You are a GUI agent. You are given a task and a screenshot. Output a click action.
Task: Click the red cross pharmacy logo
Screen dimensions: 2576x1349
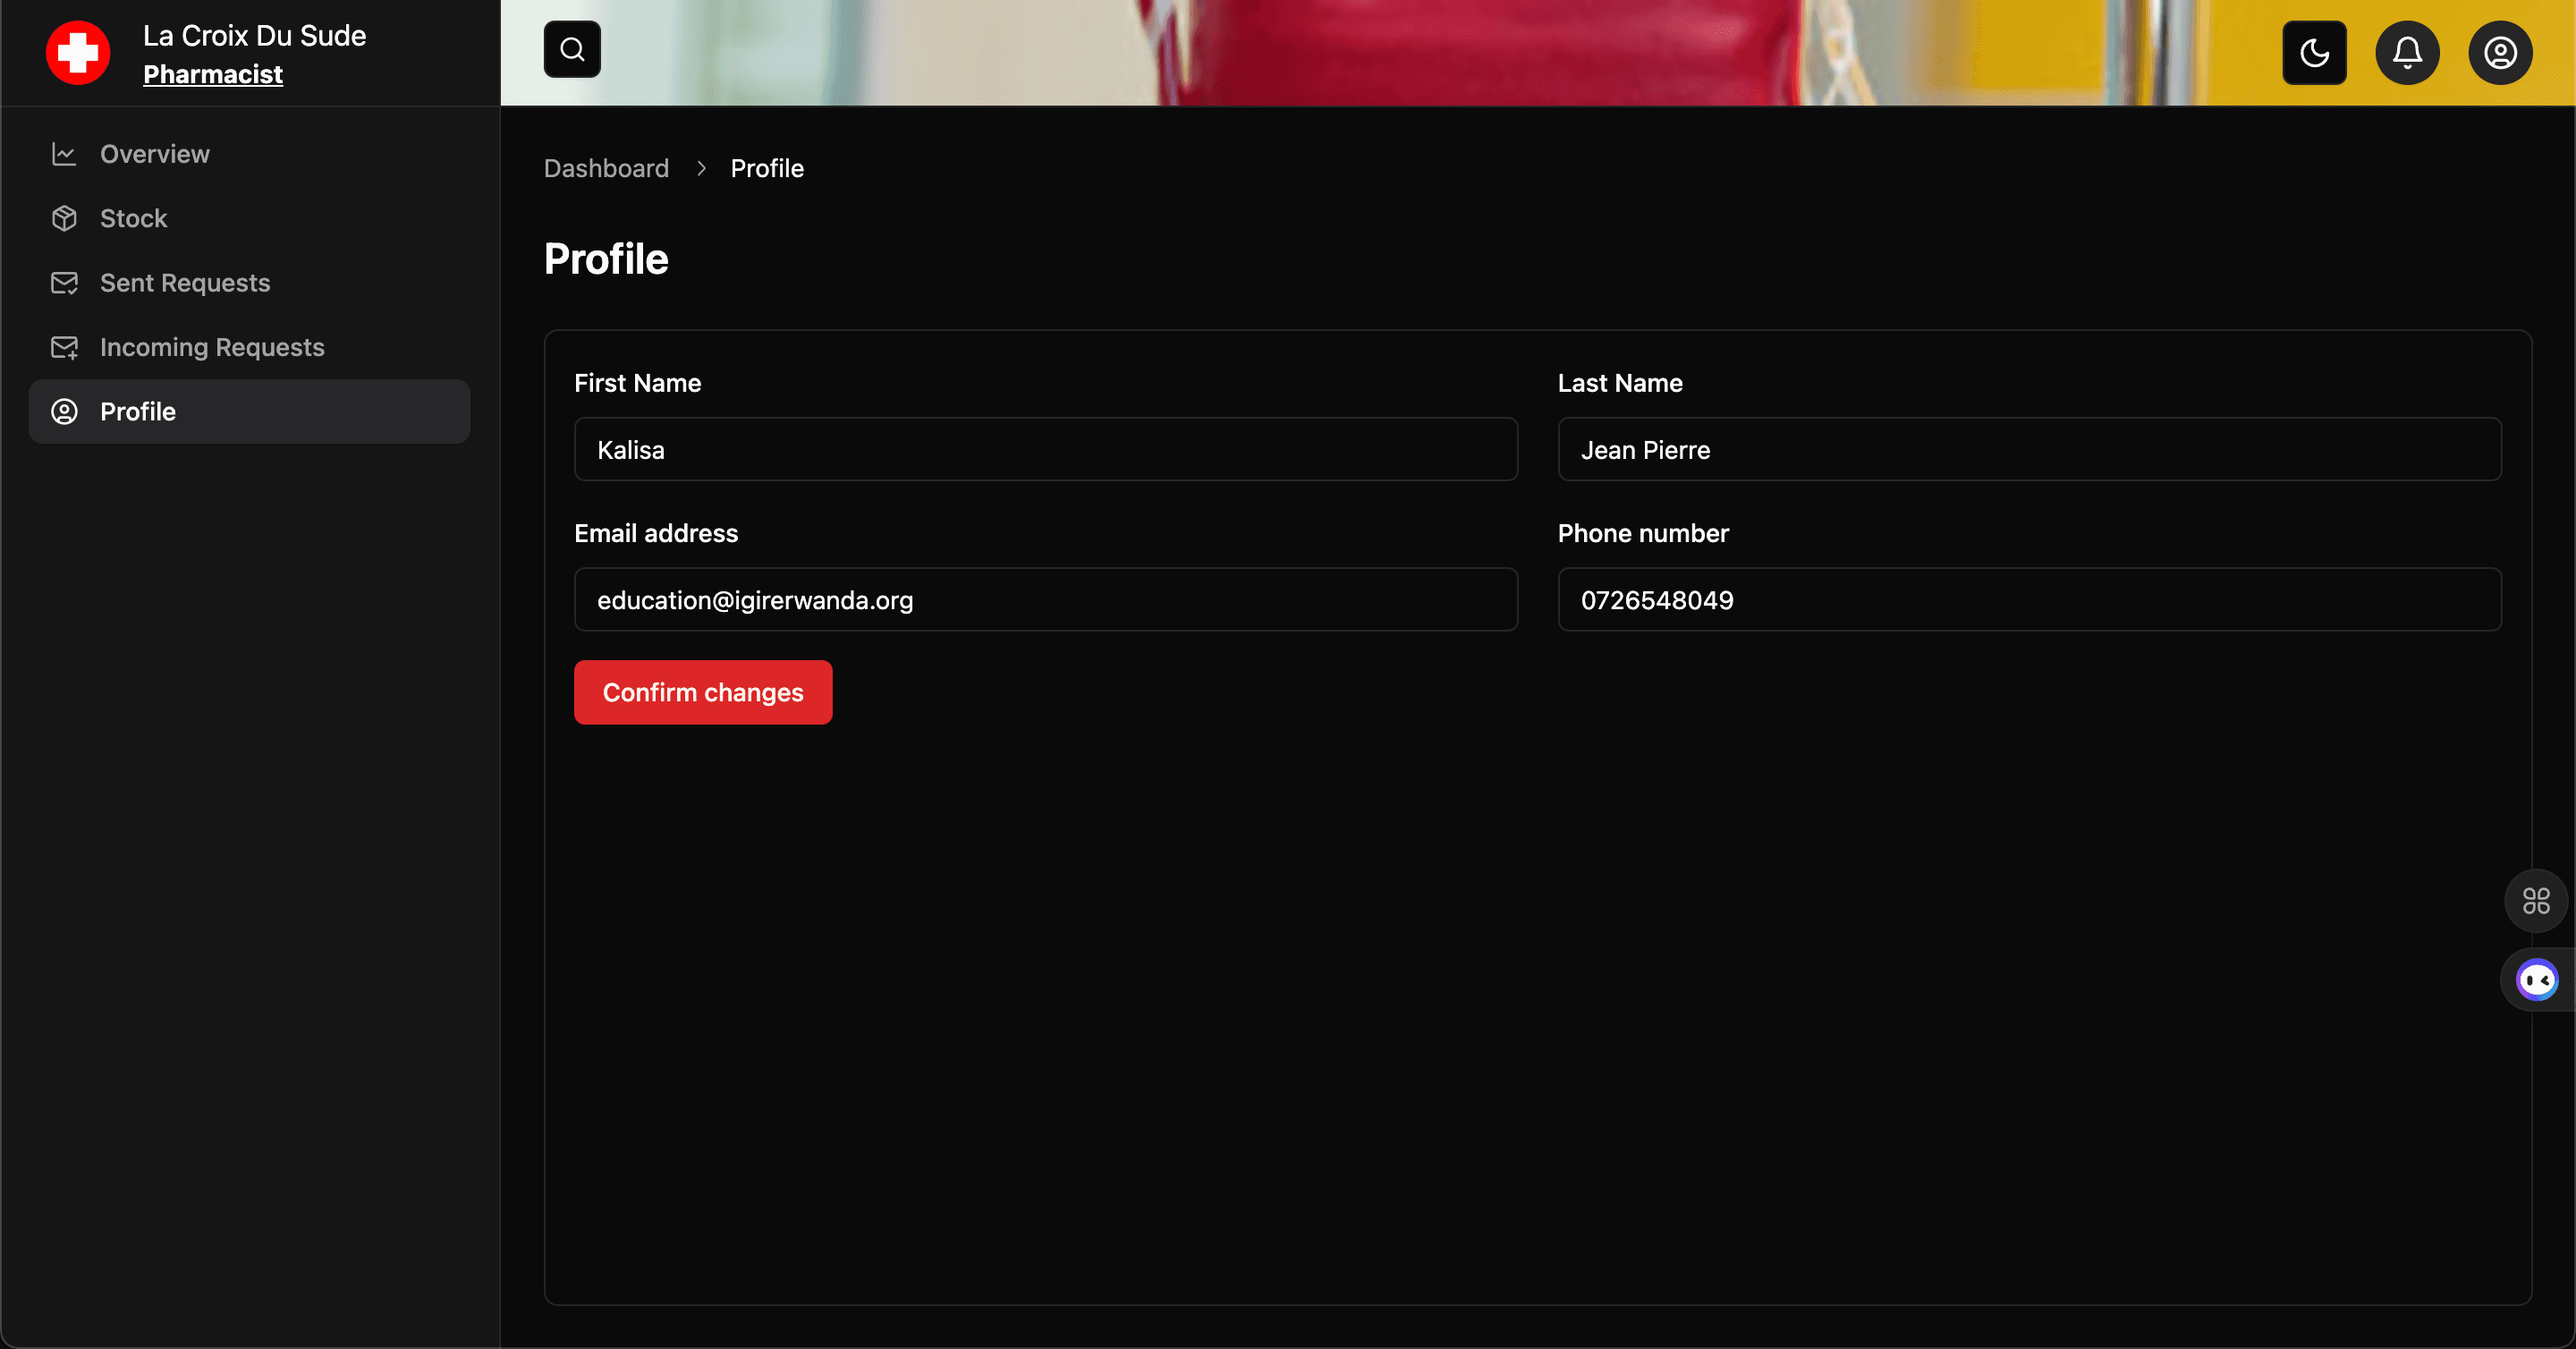pos(78,52)
